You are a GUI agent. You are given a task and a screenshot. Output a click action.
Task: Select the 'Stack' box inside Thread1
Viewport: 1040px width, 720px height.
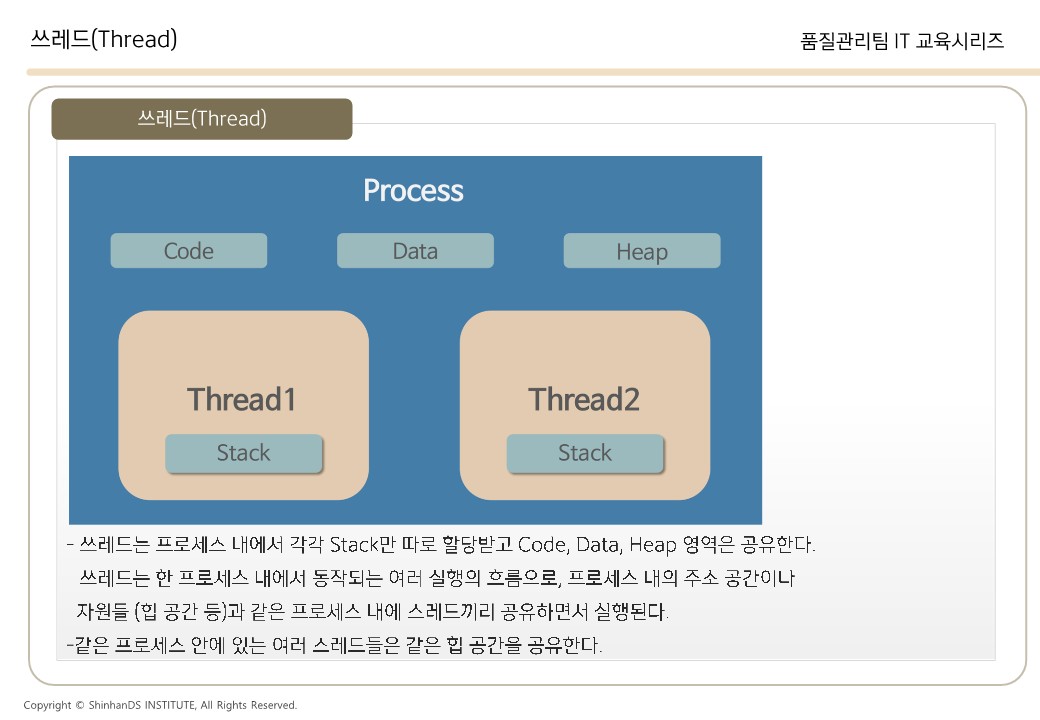pos(243,453)
